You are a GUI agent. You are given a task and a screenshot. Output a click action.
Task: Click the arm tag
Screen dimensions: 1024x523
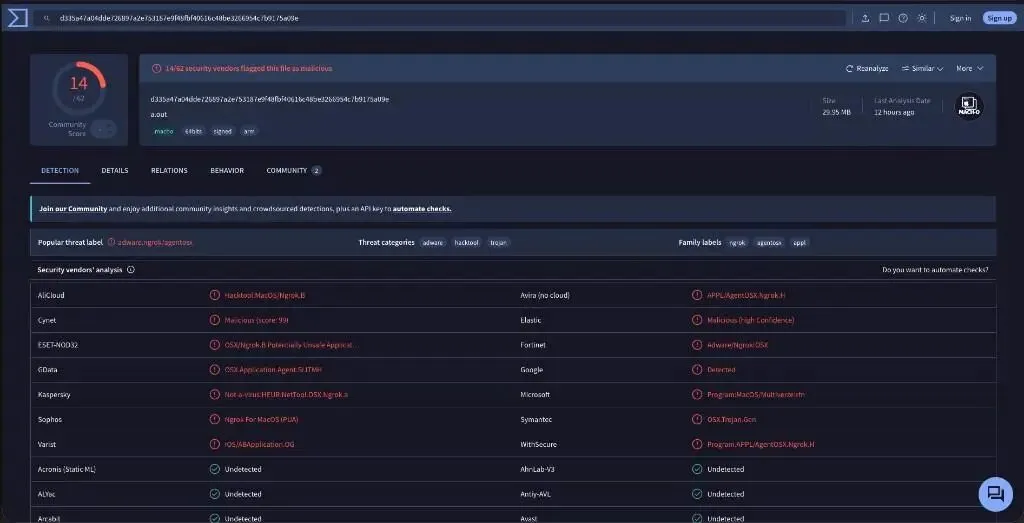[x=249, y=131]
